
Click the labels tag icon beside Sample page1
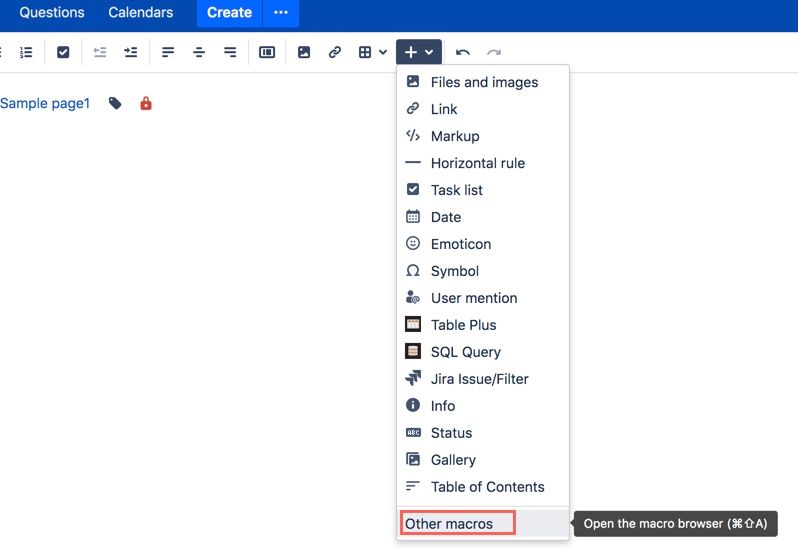coord(115,103)
